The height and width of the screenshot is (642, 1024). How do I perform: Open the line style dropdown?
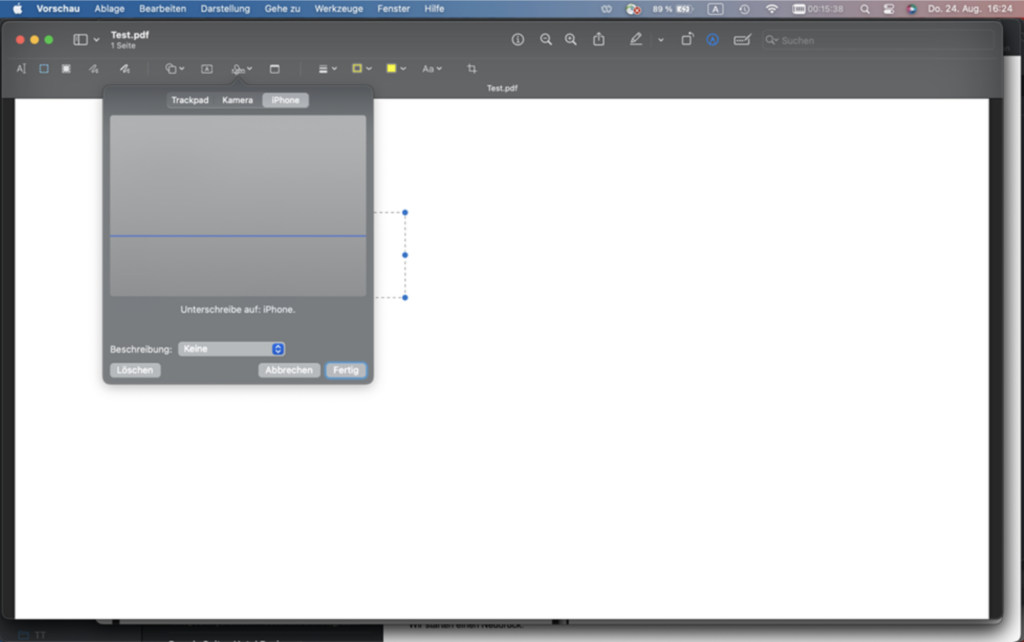pyautogui.click(x=327, y=69)
